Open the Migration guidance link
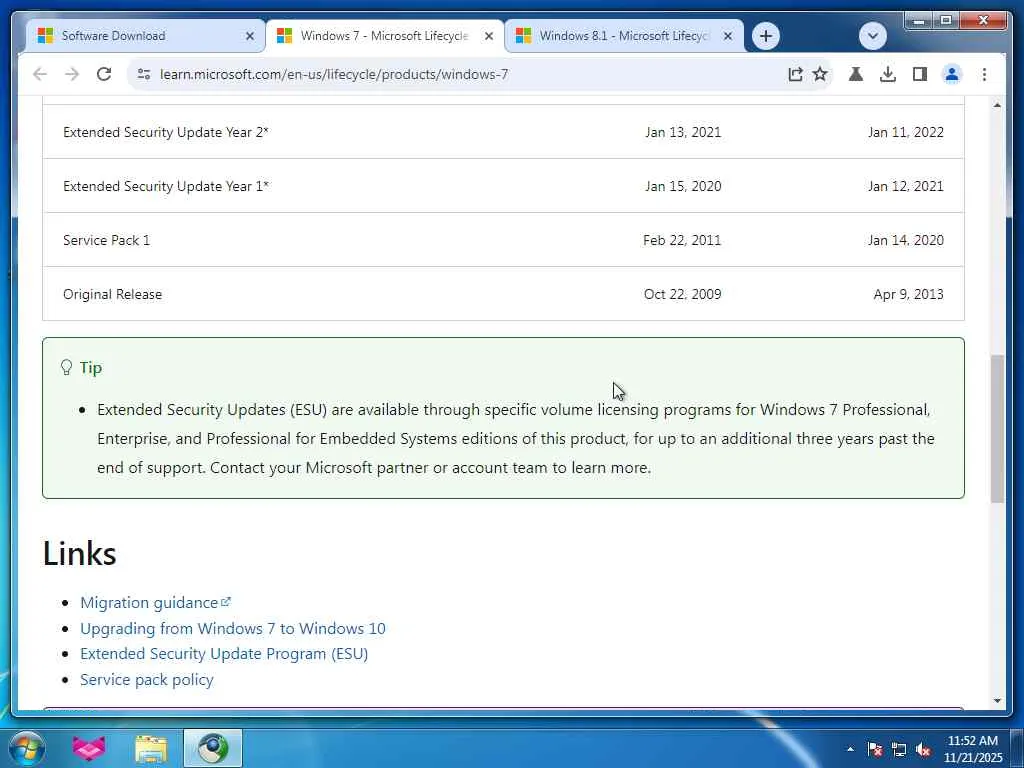This screenshot has height=768, width=1024. (155, 602)
